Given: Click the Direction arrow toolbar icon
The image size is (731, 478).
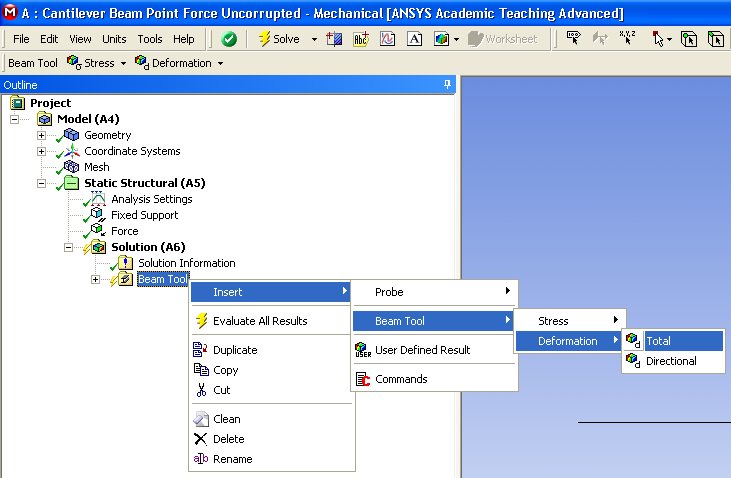Looking at the screenshot, I should (x=600, y=39).
